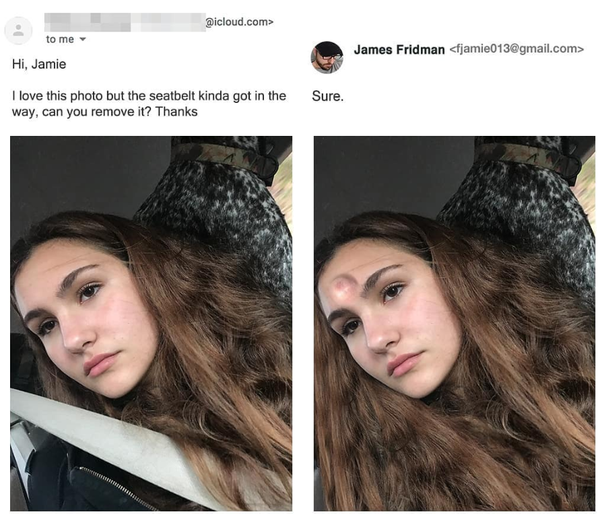Open the edited photo in the reply

pos(455,323)
